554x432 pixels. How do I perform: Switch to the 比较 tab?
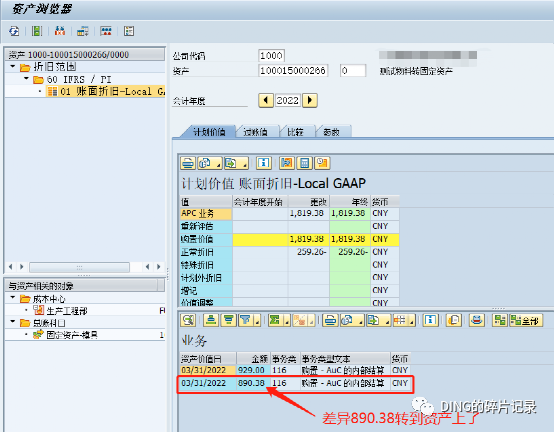tap(296, 132)
